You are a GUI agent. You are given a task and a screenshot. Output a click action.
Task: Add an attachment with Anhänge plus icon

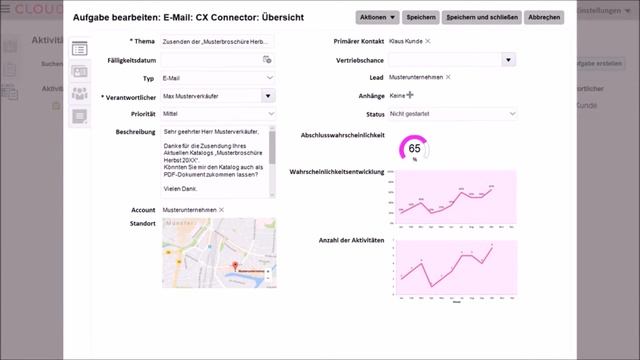[410, 95]
